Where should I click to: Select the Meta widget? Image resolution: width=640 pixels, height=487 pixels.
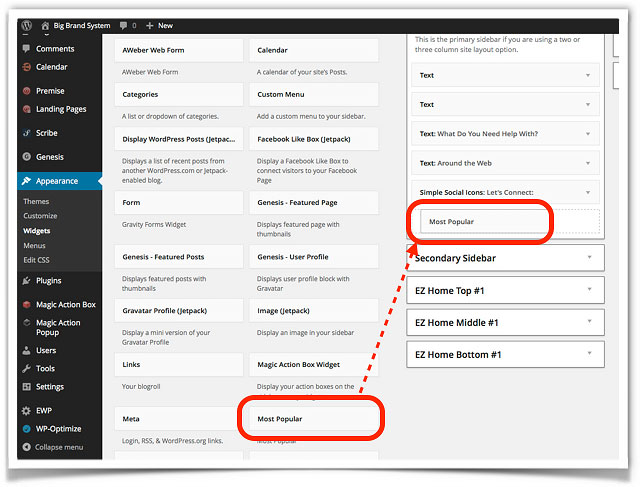coord(179,419)
